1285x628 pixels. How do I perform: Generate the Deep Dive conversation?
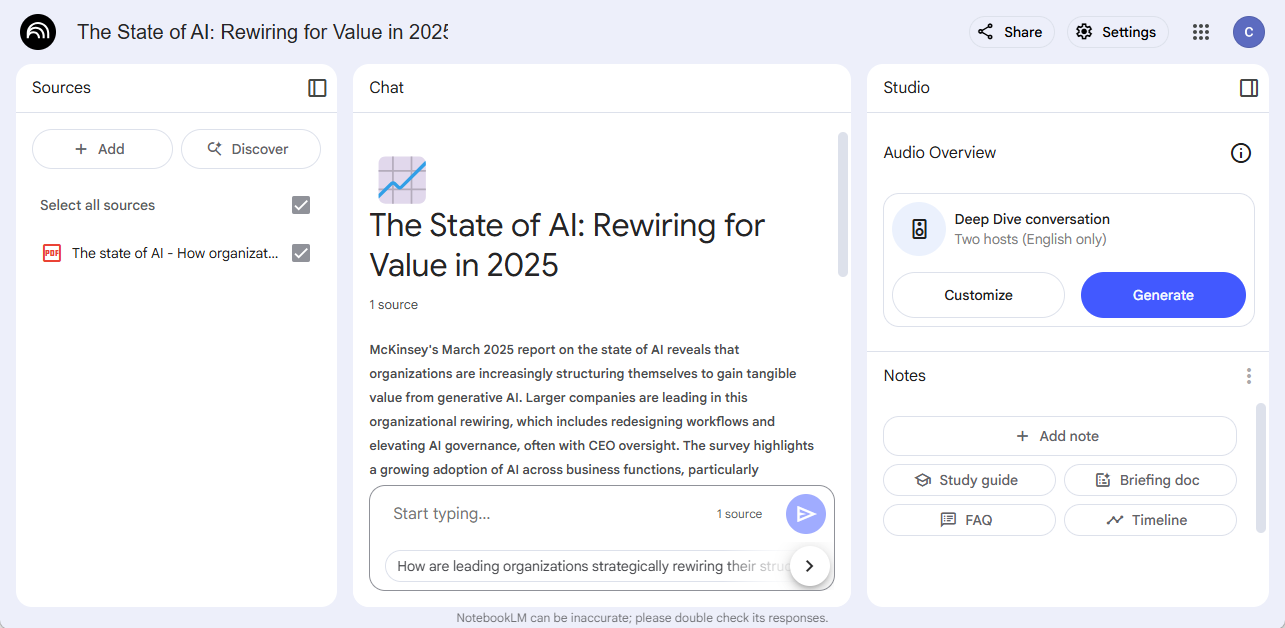click(x=1163, y=295)
